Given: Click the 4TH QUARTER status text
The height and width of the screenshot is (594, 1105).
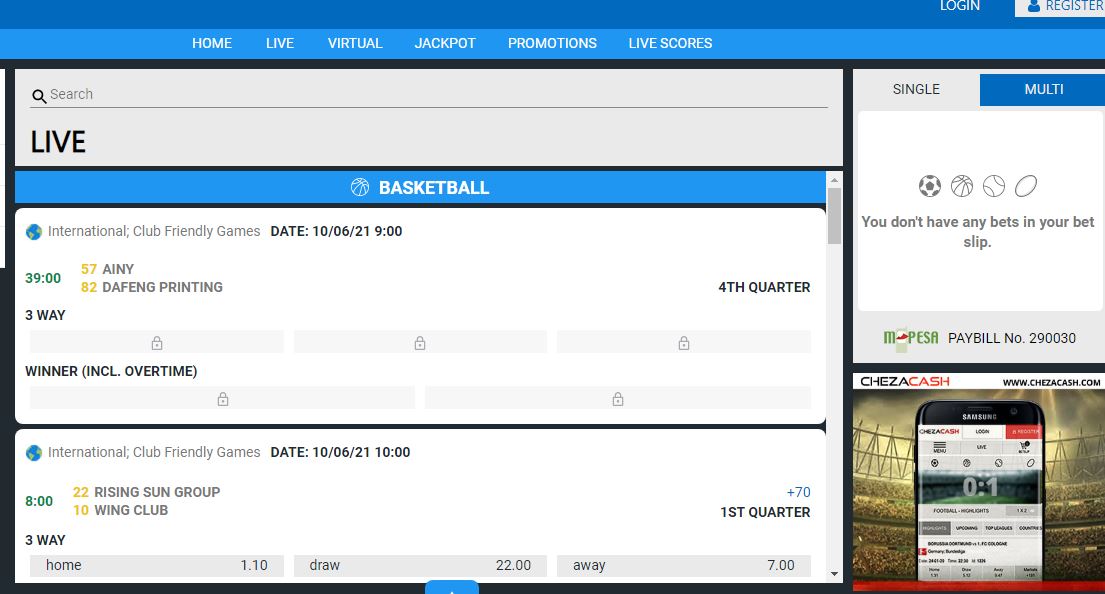Looking at the screenshot, I should click(764, 287).
